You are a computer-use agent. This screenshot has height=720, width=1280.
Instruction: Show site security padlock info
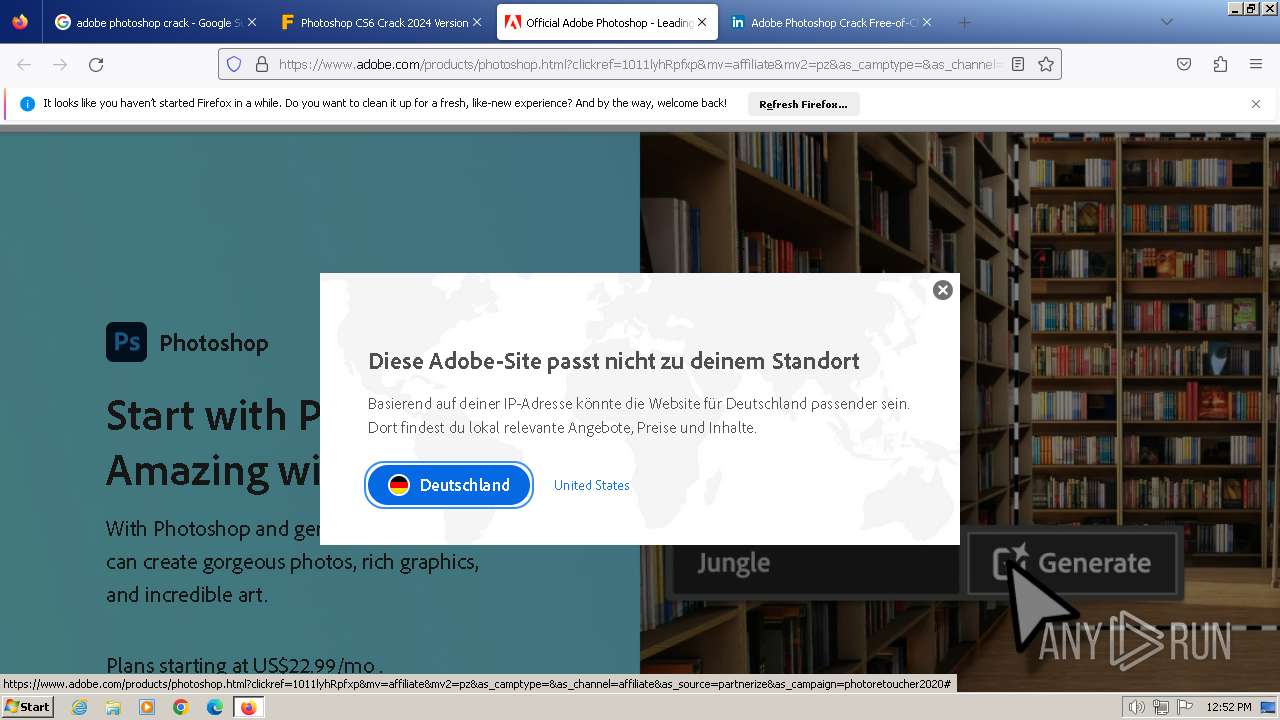262,64
